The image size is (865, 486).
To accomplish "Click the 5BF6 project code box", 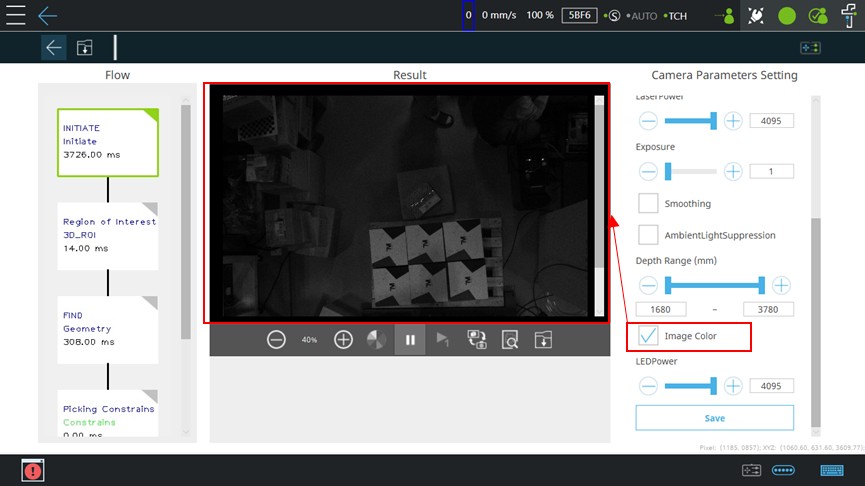I will (x=579, y=15).
